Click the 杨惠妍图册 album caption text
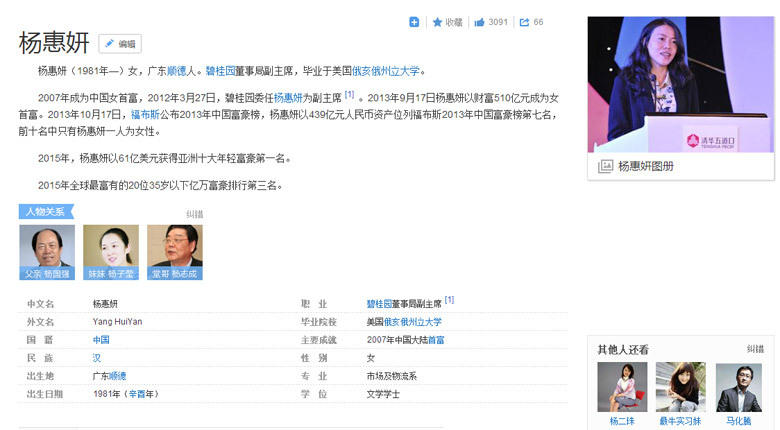The height and width of the screenshot is (430, 780). click(x=646, y=166)
